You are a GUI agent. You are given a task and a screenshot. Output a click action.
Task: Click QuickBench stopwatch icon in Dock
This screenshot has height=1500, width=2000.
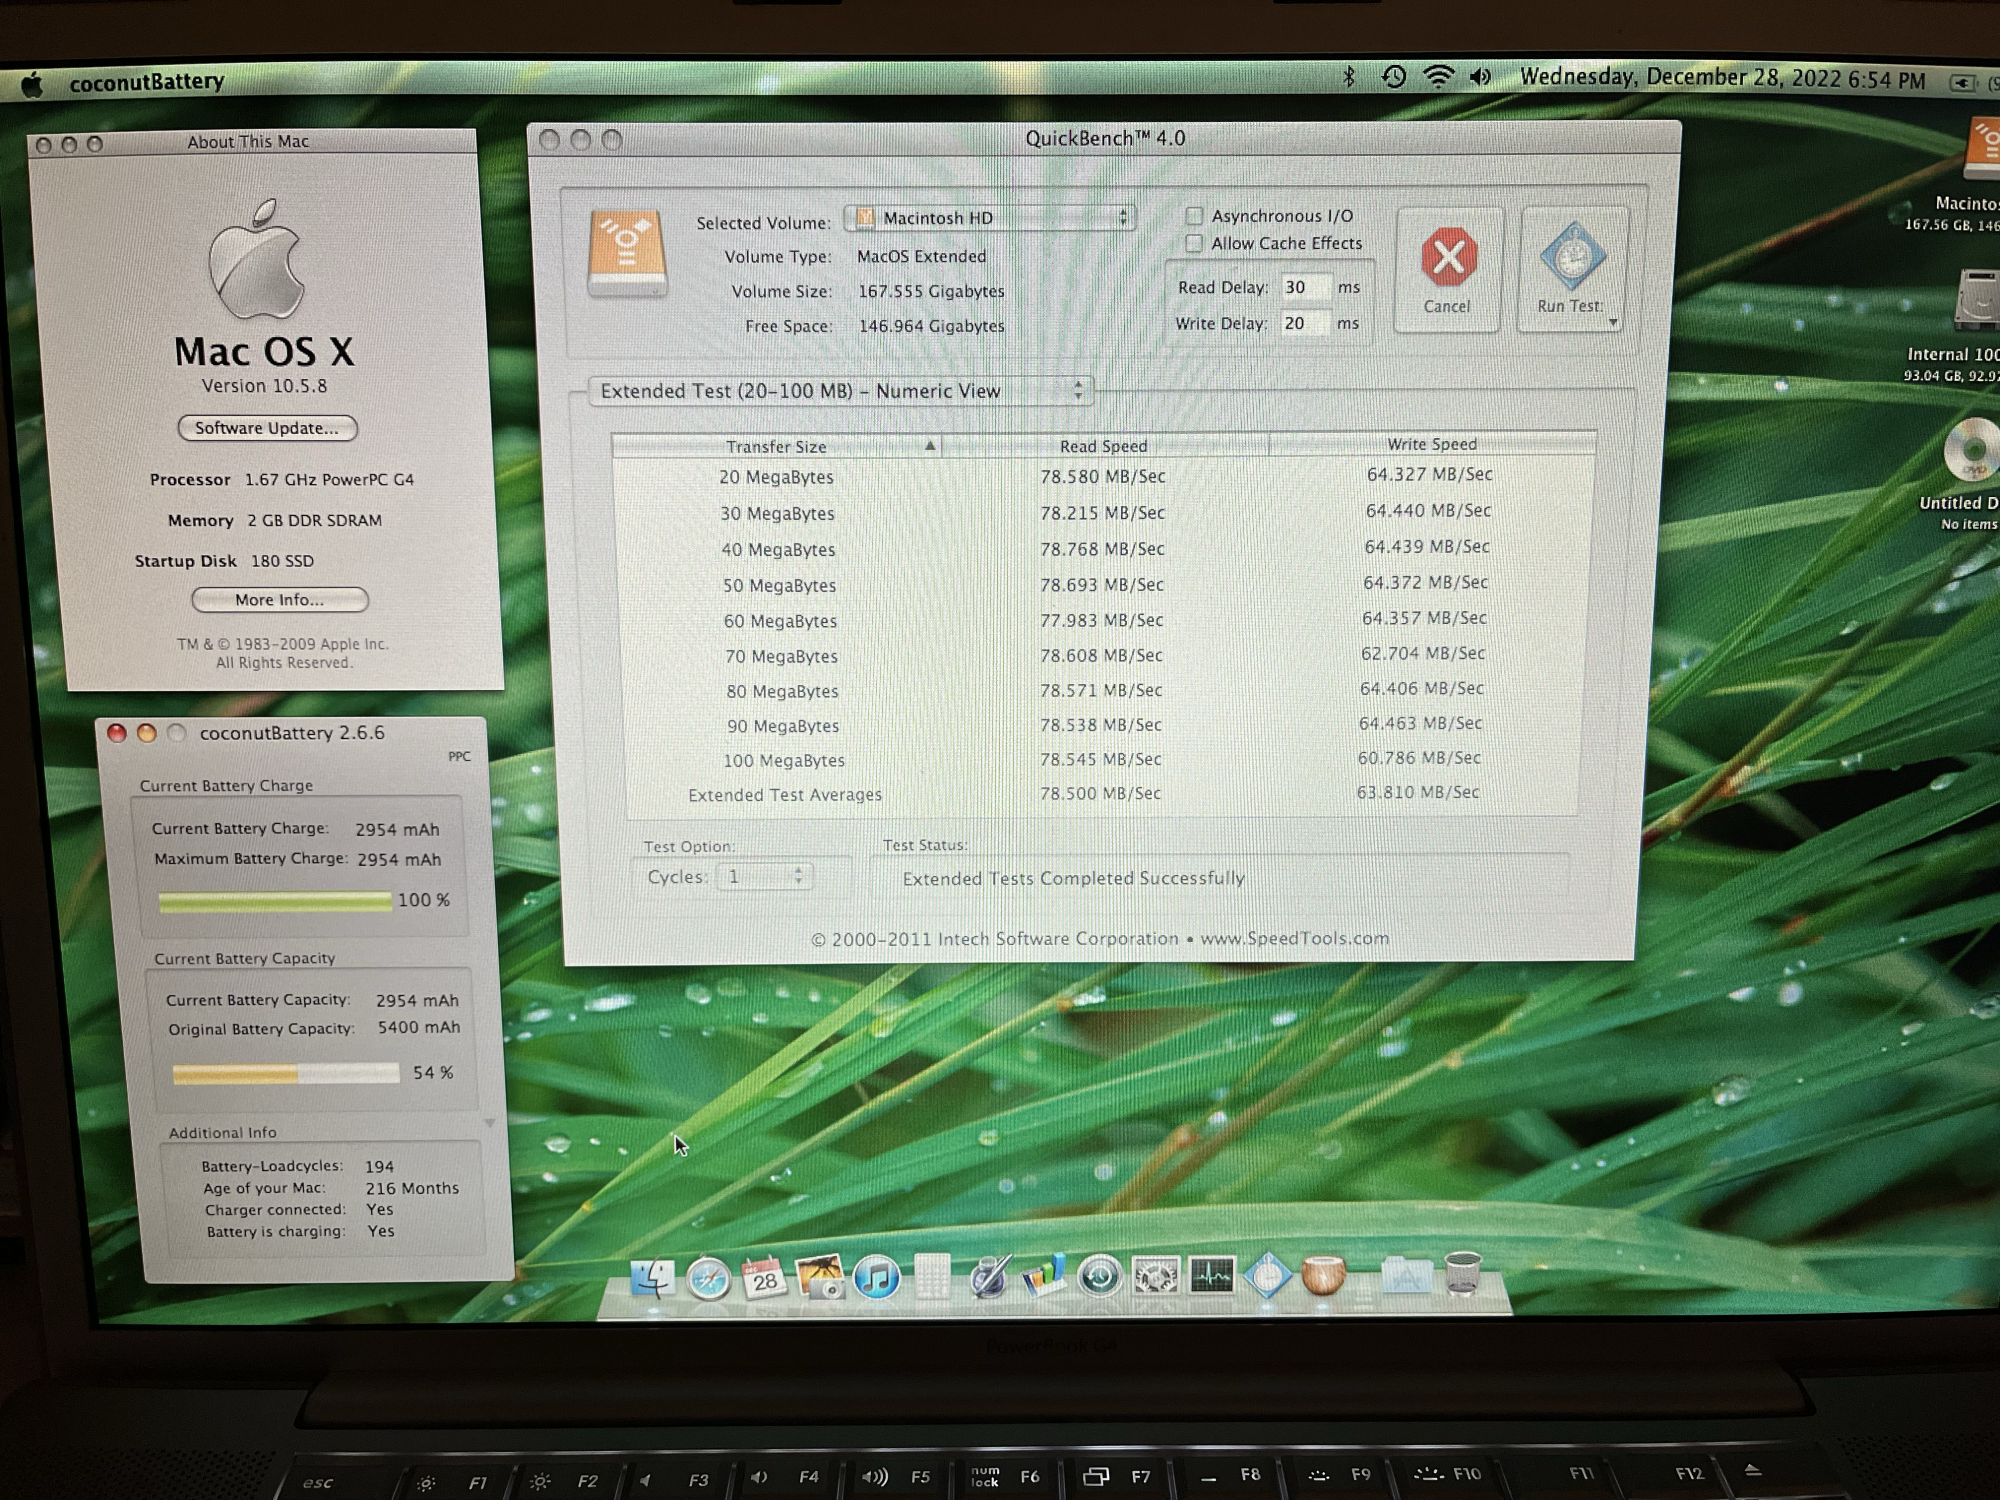[x=1267, y=1276]
